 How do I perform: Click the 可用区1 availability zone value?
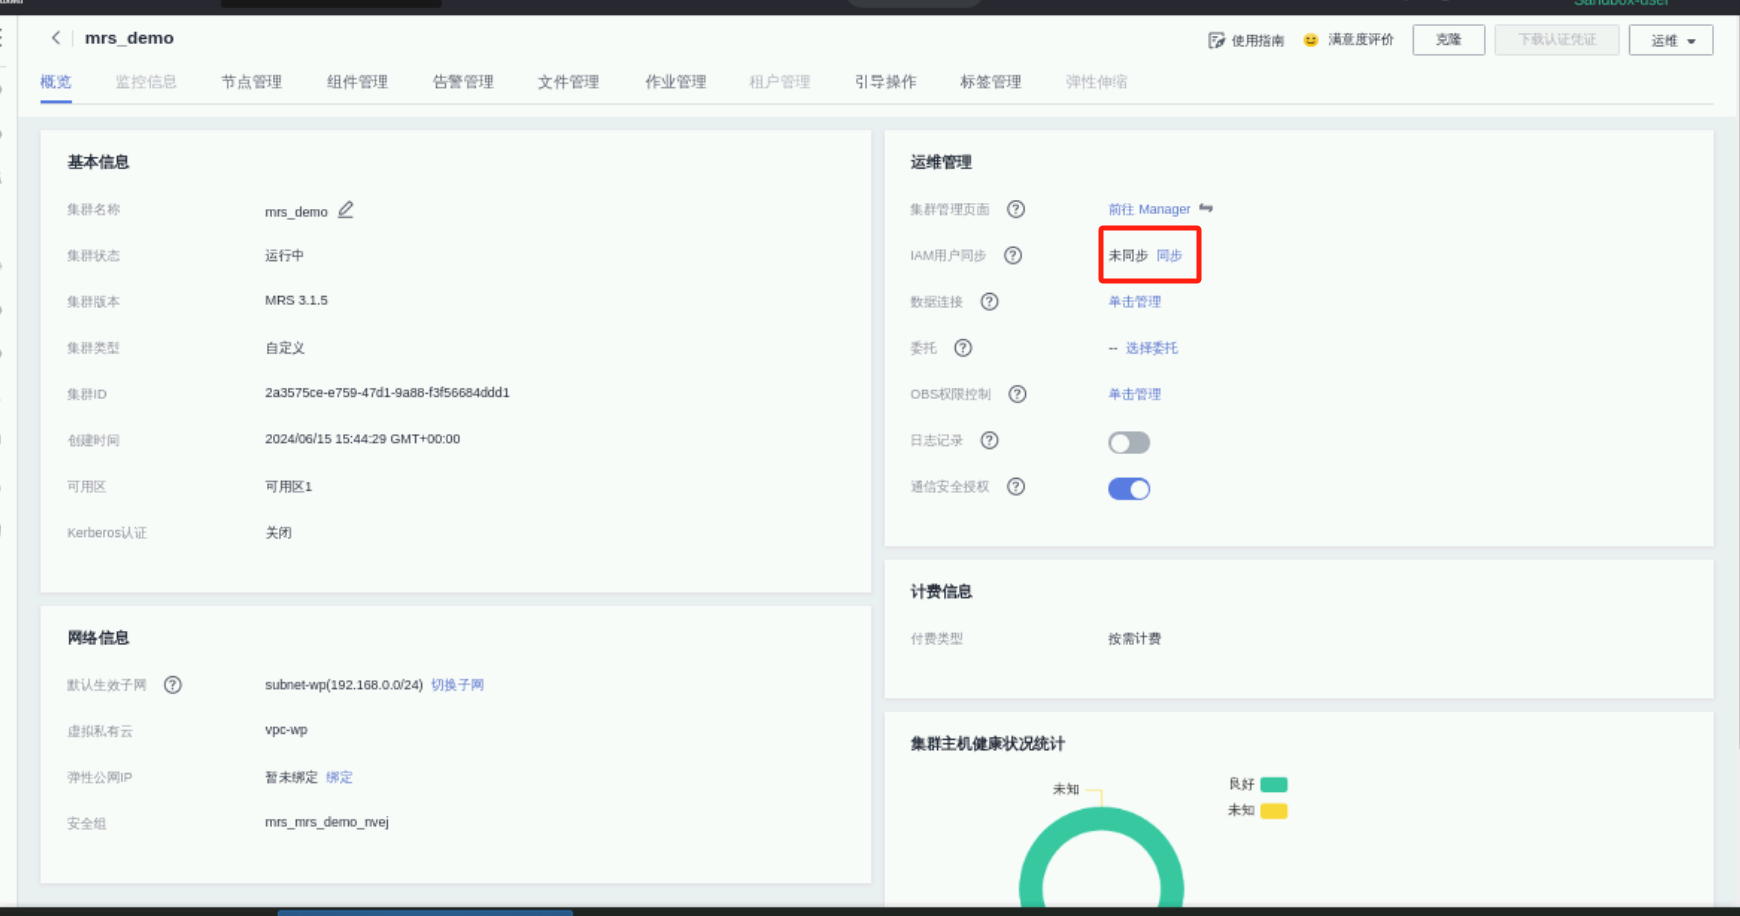288,486
